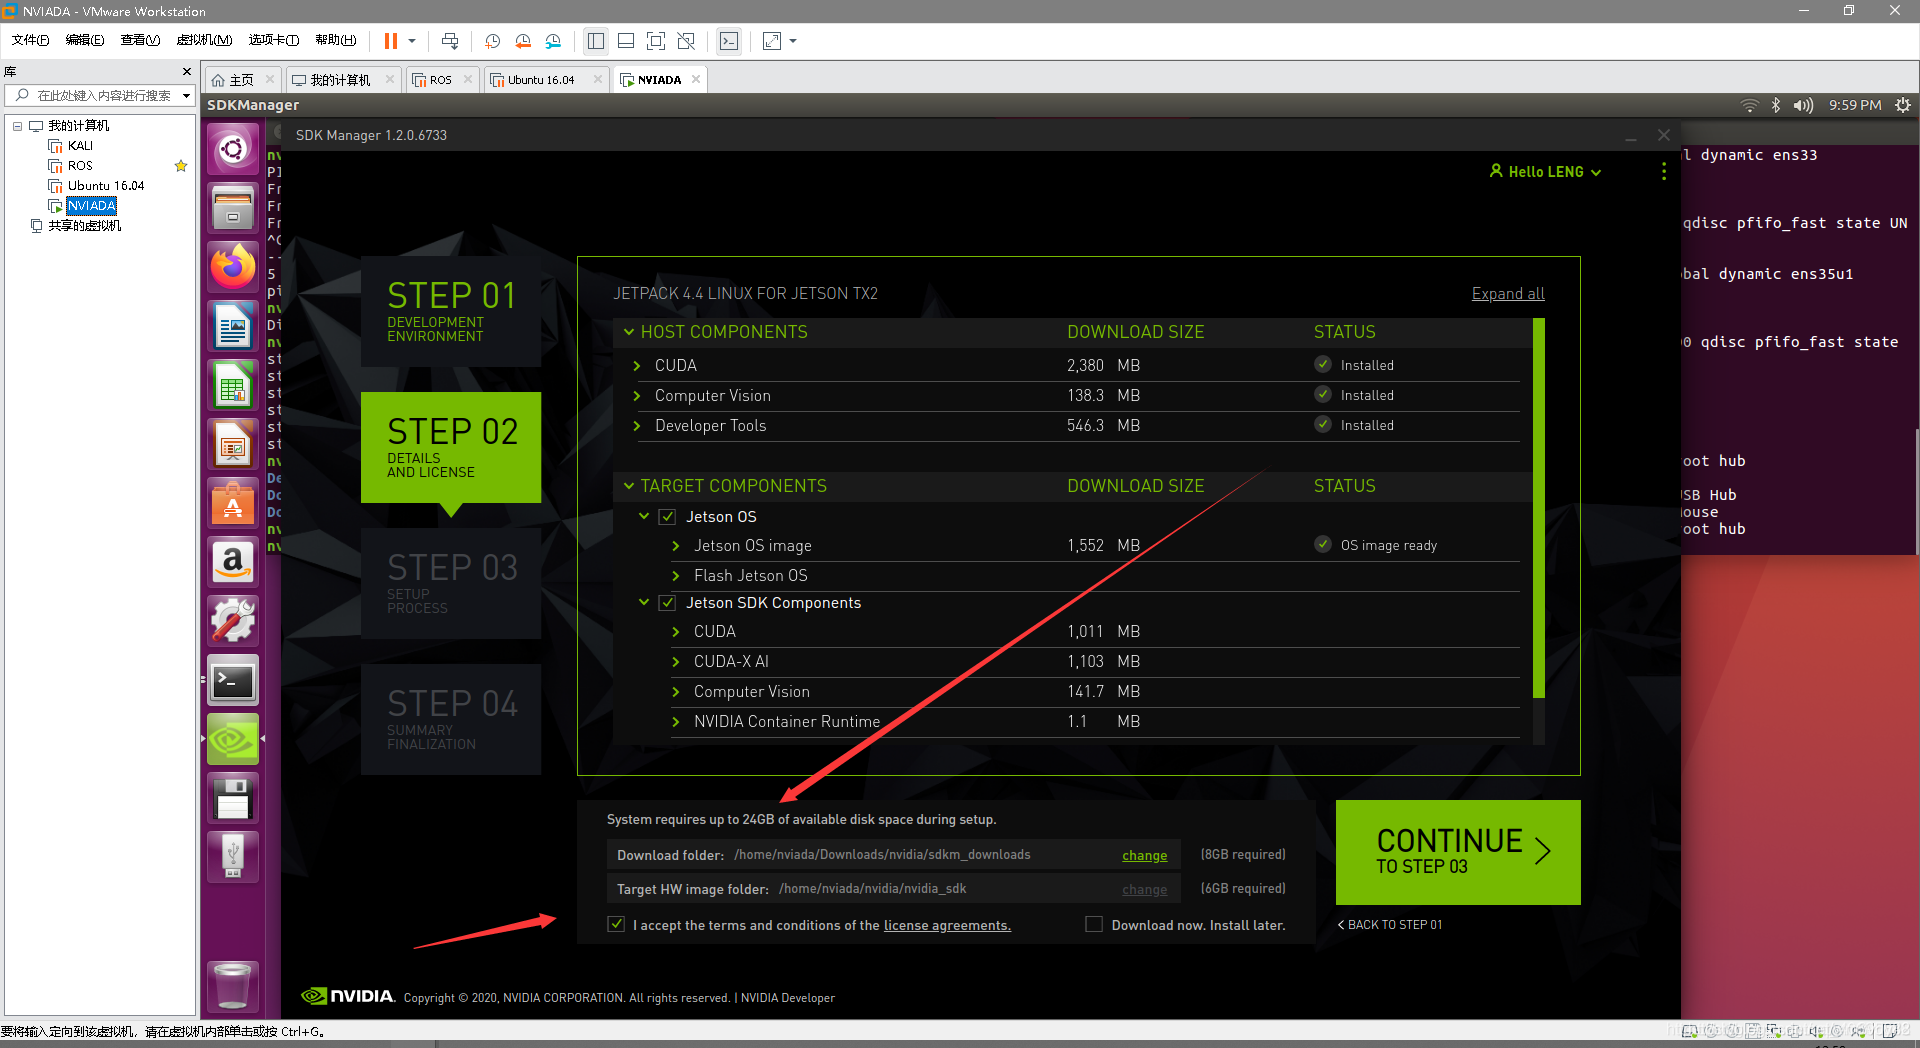Open LibreOffice Writer from the dock
This screenshot has height=1048, width=1920.
point(233,326)
